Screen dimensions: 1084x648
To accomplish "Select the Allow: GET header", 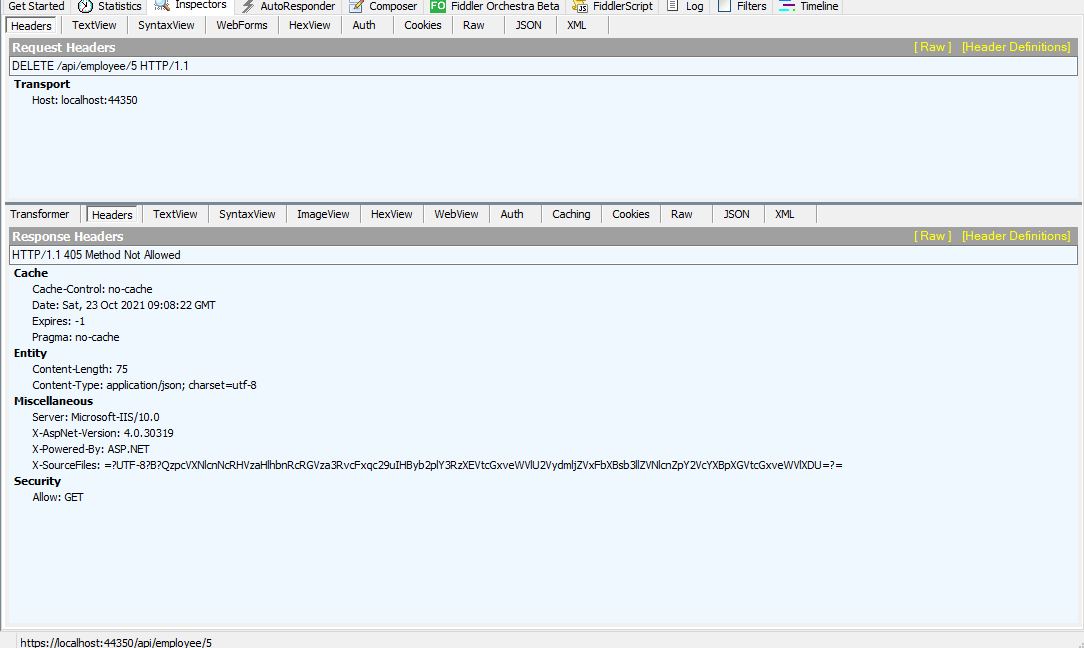I will 57,497.
